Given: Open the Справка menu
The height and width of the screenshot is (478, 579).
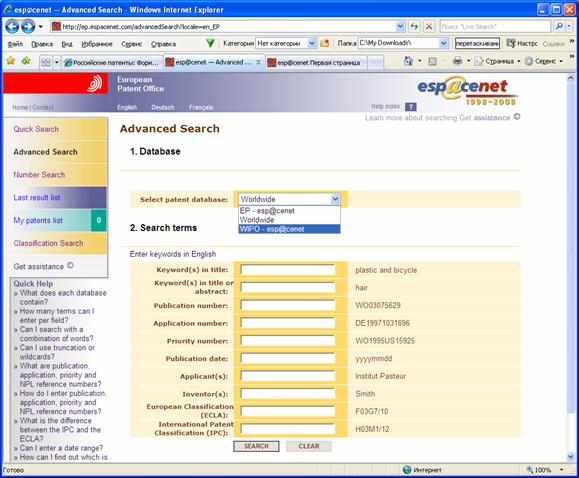Looking at the screenshot, I should (x=163, y=44).
